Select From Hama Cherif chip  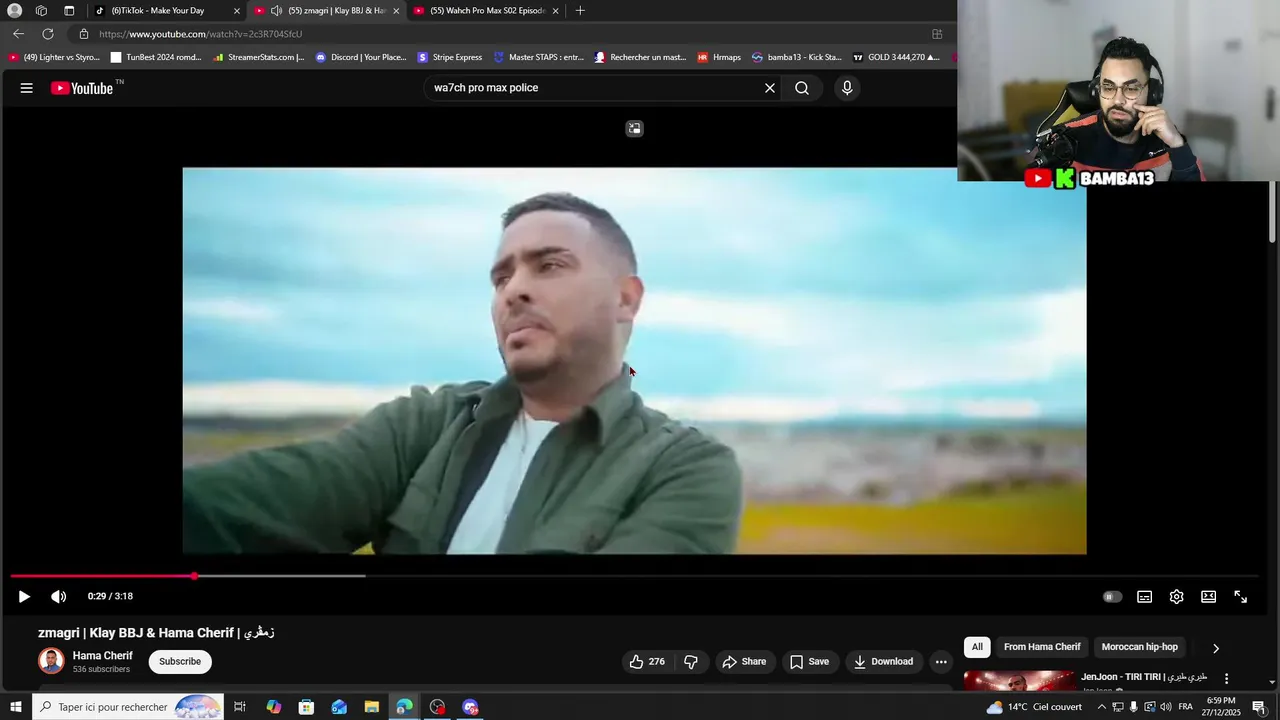click(x=1042, y=647)
